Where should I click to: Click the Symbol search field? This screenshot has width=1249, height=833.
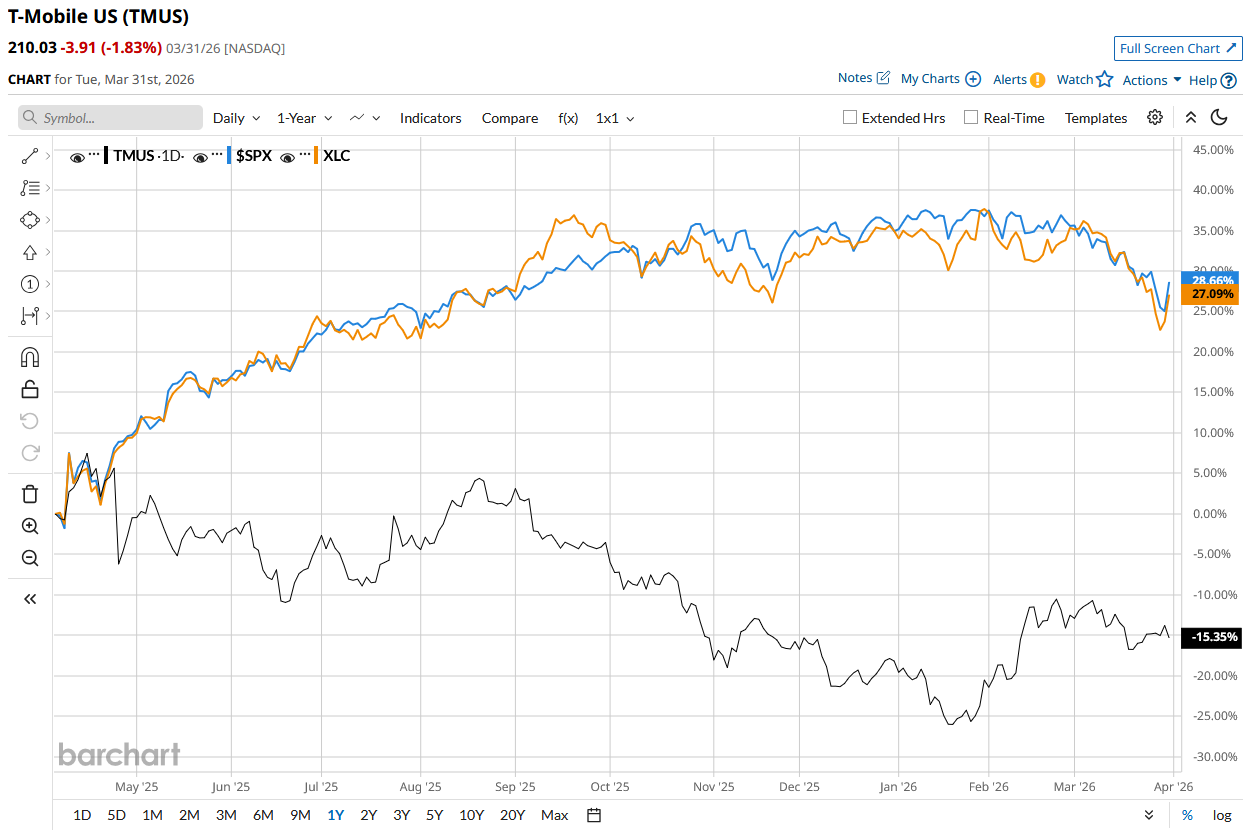click(110, 118)
